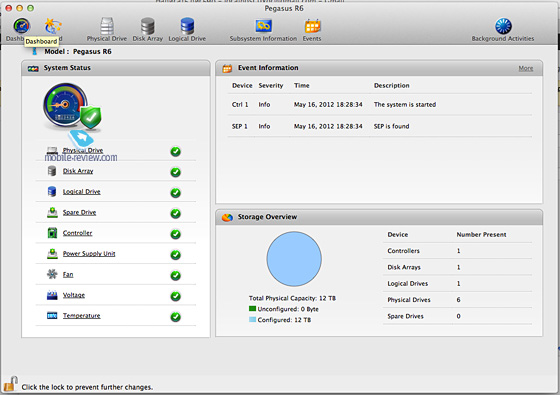The image size is (560, 395).
Task: Open Background Activities in the toolbar
Action: [x=503, y=30]
